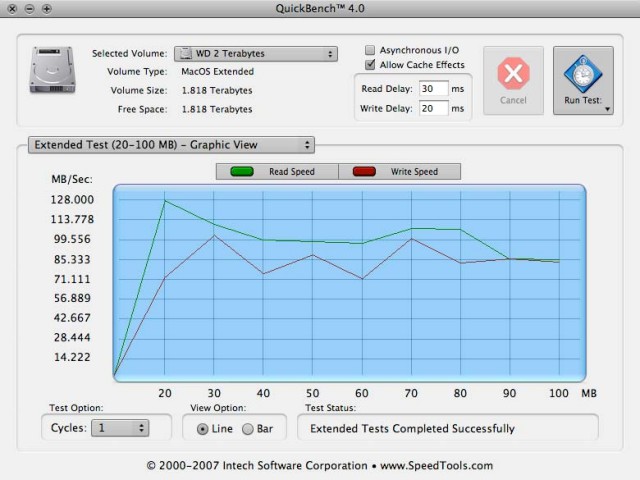The image size is (640, 480).
Task: Click the red Cancel X icon
Action: click(x=513, y=73)
